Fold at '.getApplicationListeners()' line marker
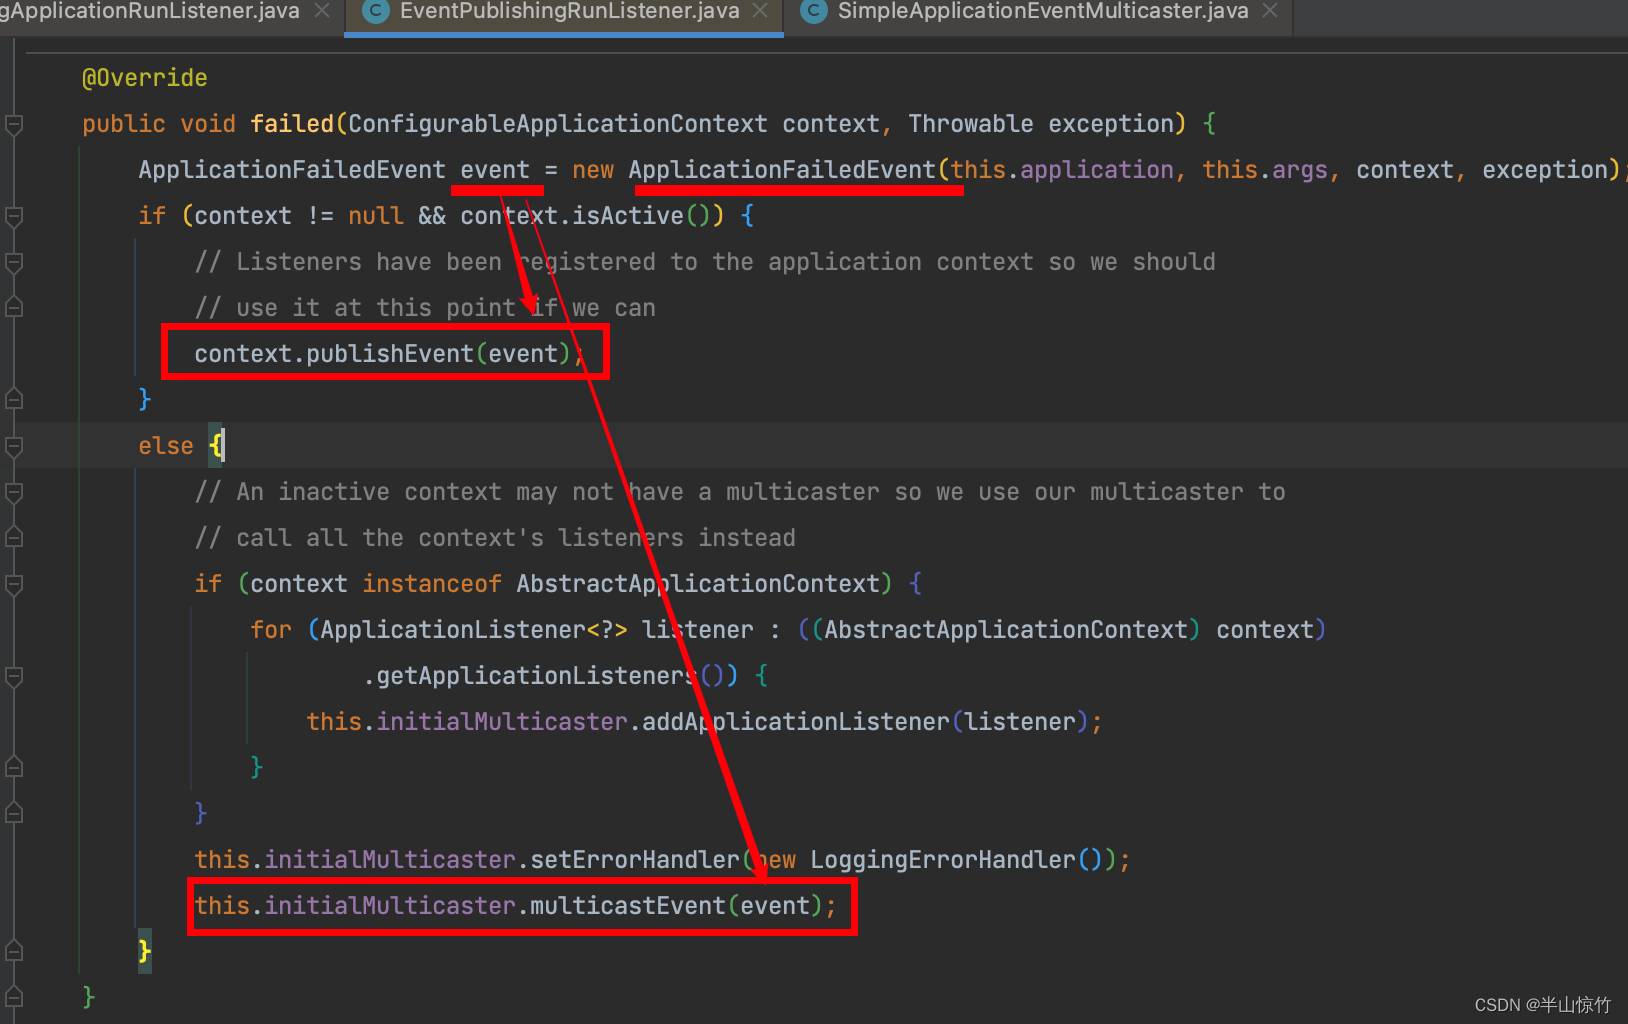The height and width of the screenshot is (1024, 1628). [x=14, y=676]
